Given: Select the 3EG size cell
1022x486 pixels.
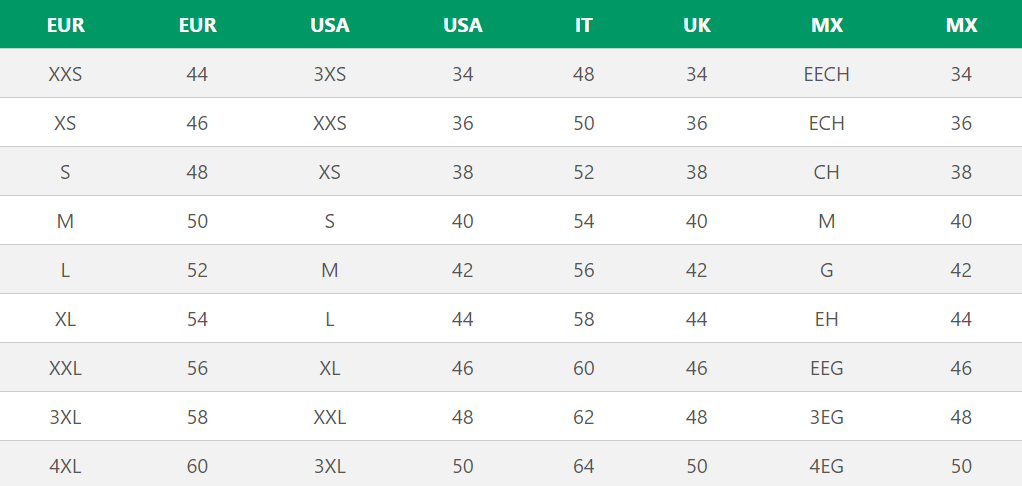Looking at the screenshot, I should [826, 417].
